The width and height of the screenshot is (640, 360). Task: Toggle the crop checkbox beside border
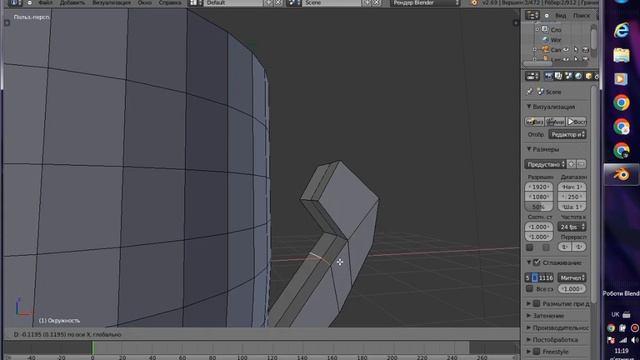[546, 247]
